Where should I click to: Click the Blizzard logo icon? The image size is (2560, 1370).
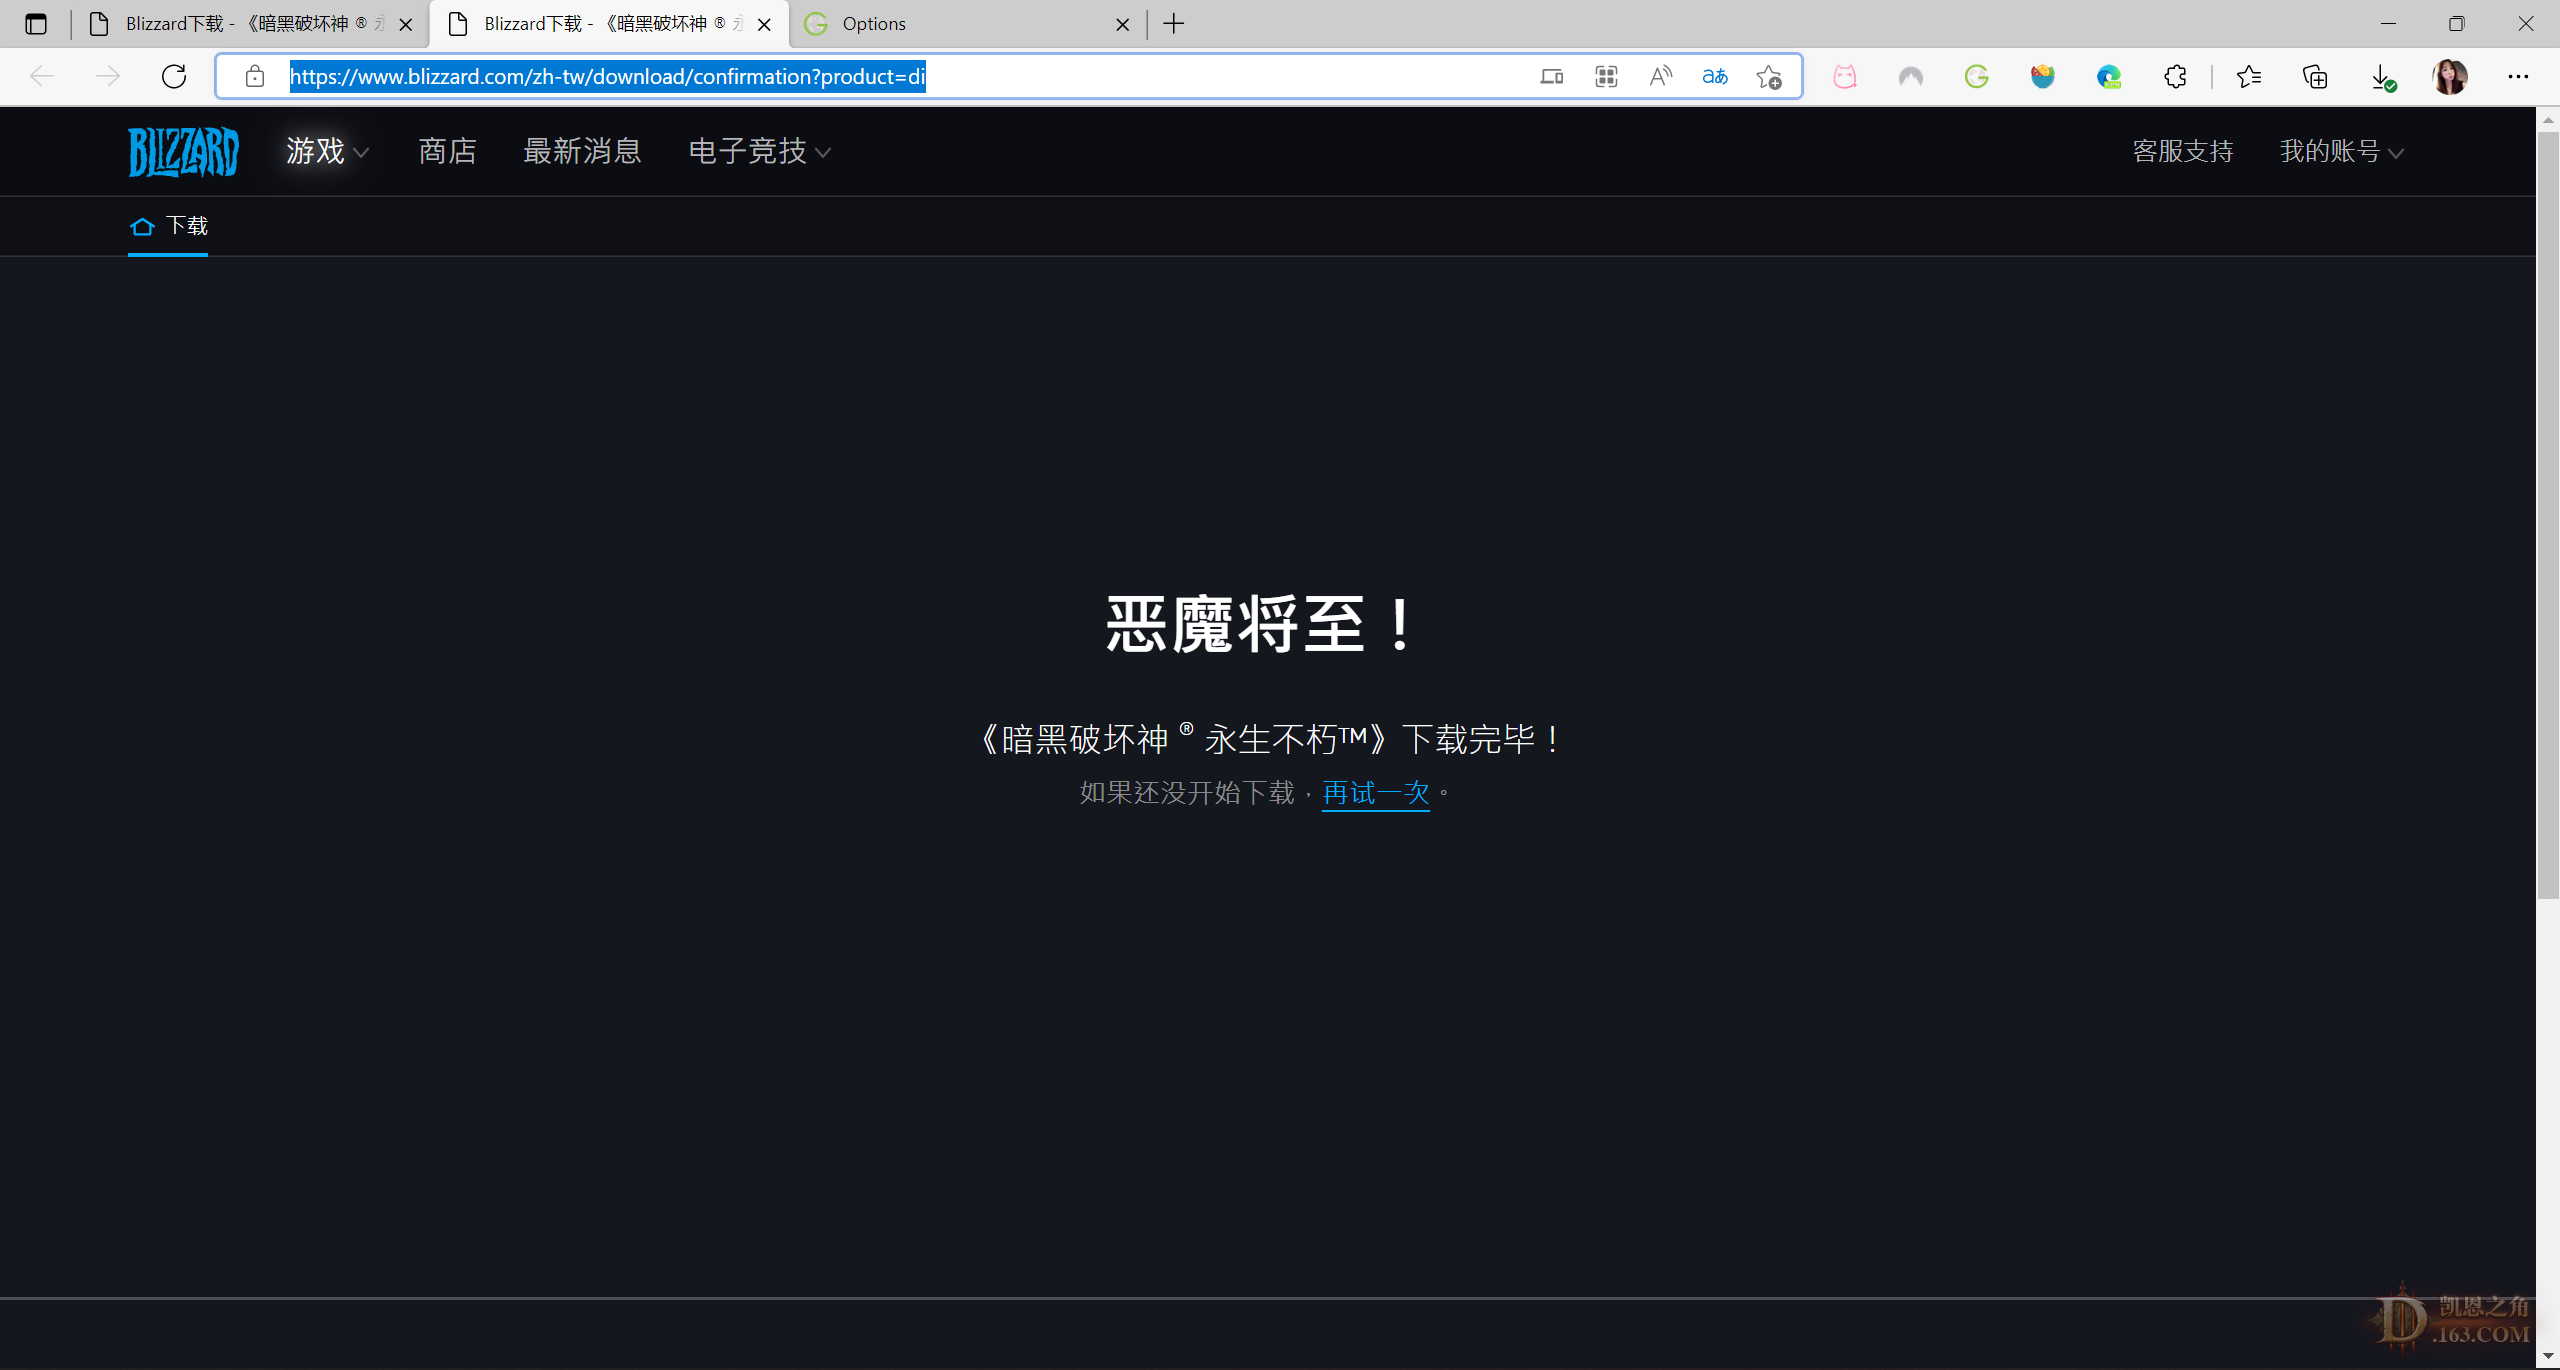[x=181, y=151]
